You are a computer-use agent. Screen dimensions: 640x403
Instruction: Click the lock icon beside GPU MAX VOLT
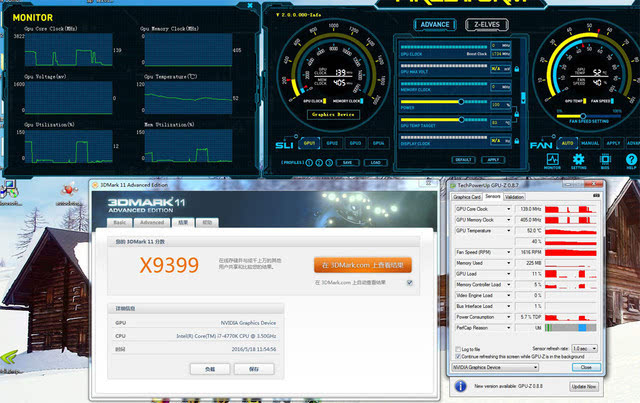pyautogui.click(x=517, y=69)
